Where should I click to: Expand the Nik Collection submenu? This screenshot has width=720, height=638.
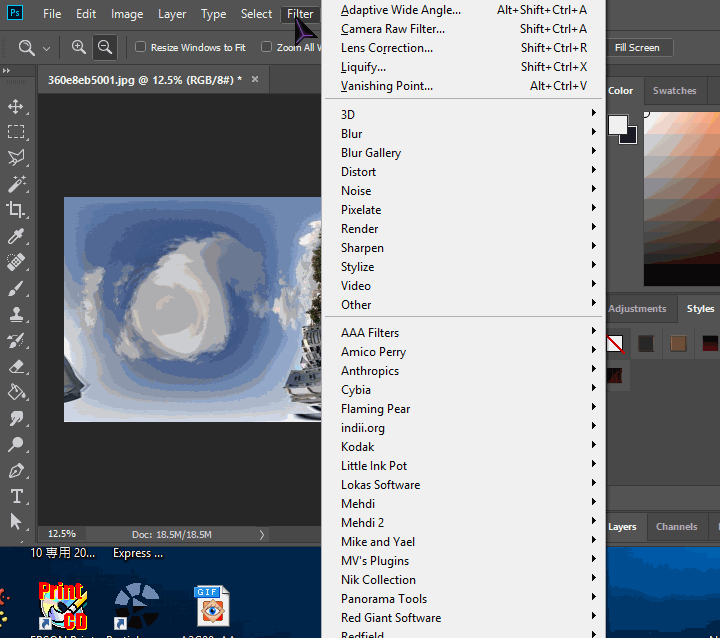pos(463,580)
